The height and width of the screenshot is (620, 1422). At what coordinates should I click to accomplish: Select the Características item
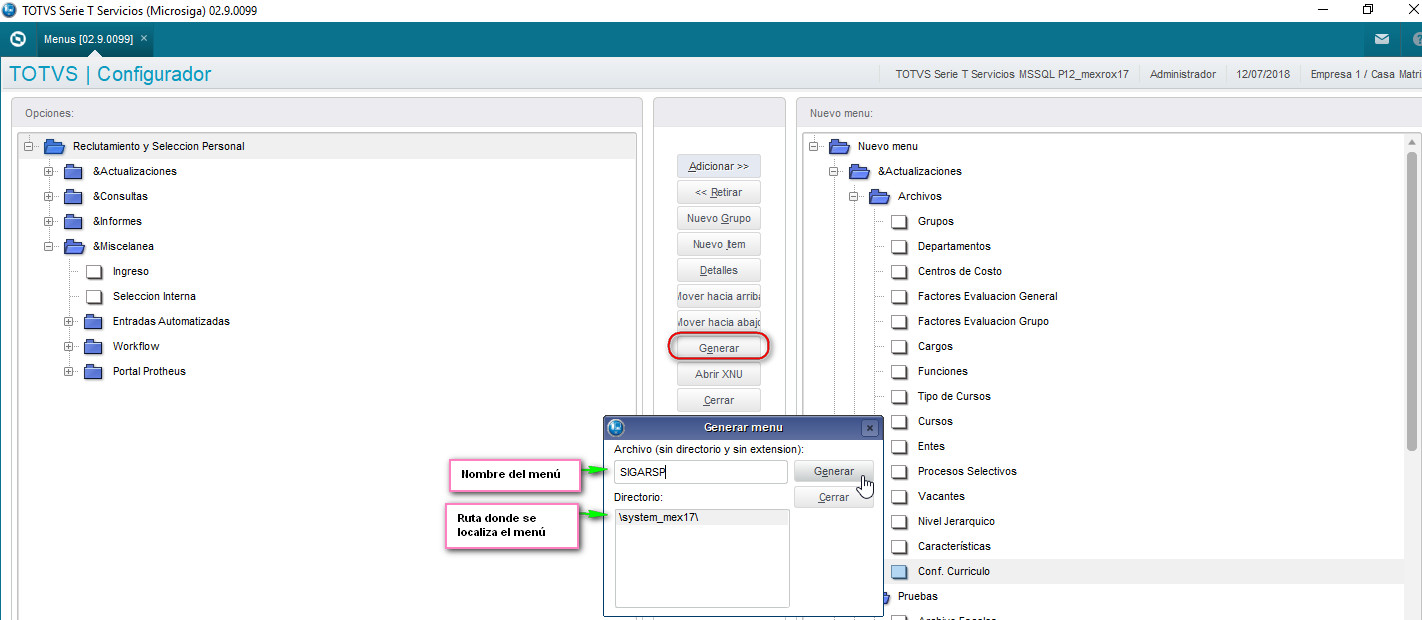point(954,546)
